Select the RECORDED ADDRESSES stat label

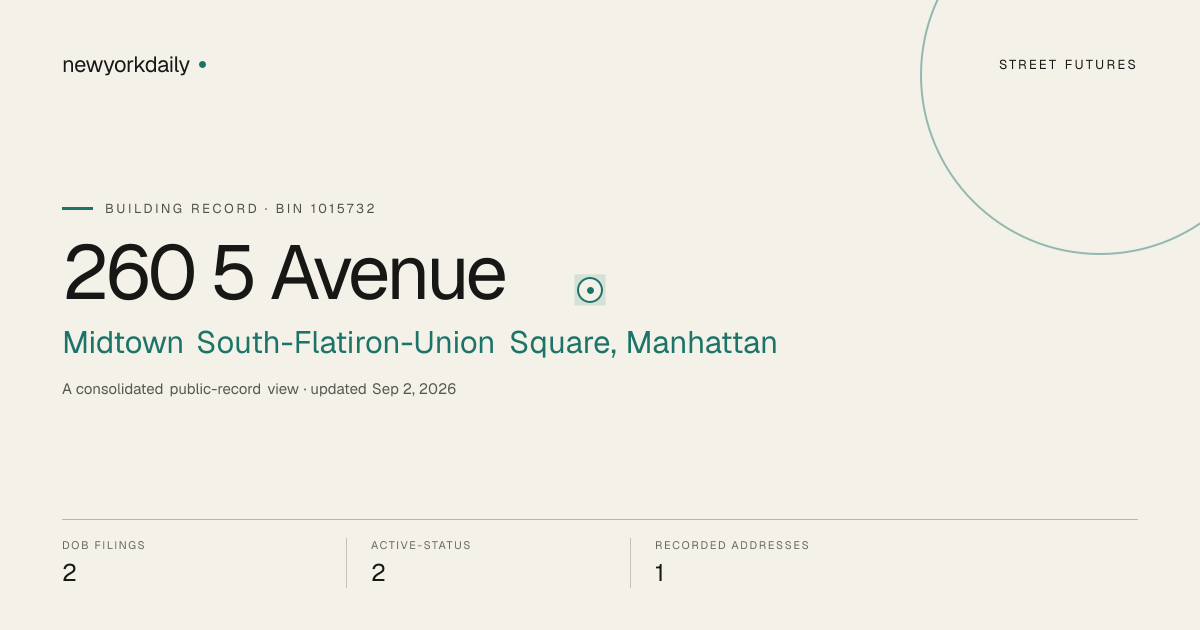point(732,545)
